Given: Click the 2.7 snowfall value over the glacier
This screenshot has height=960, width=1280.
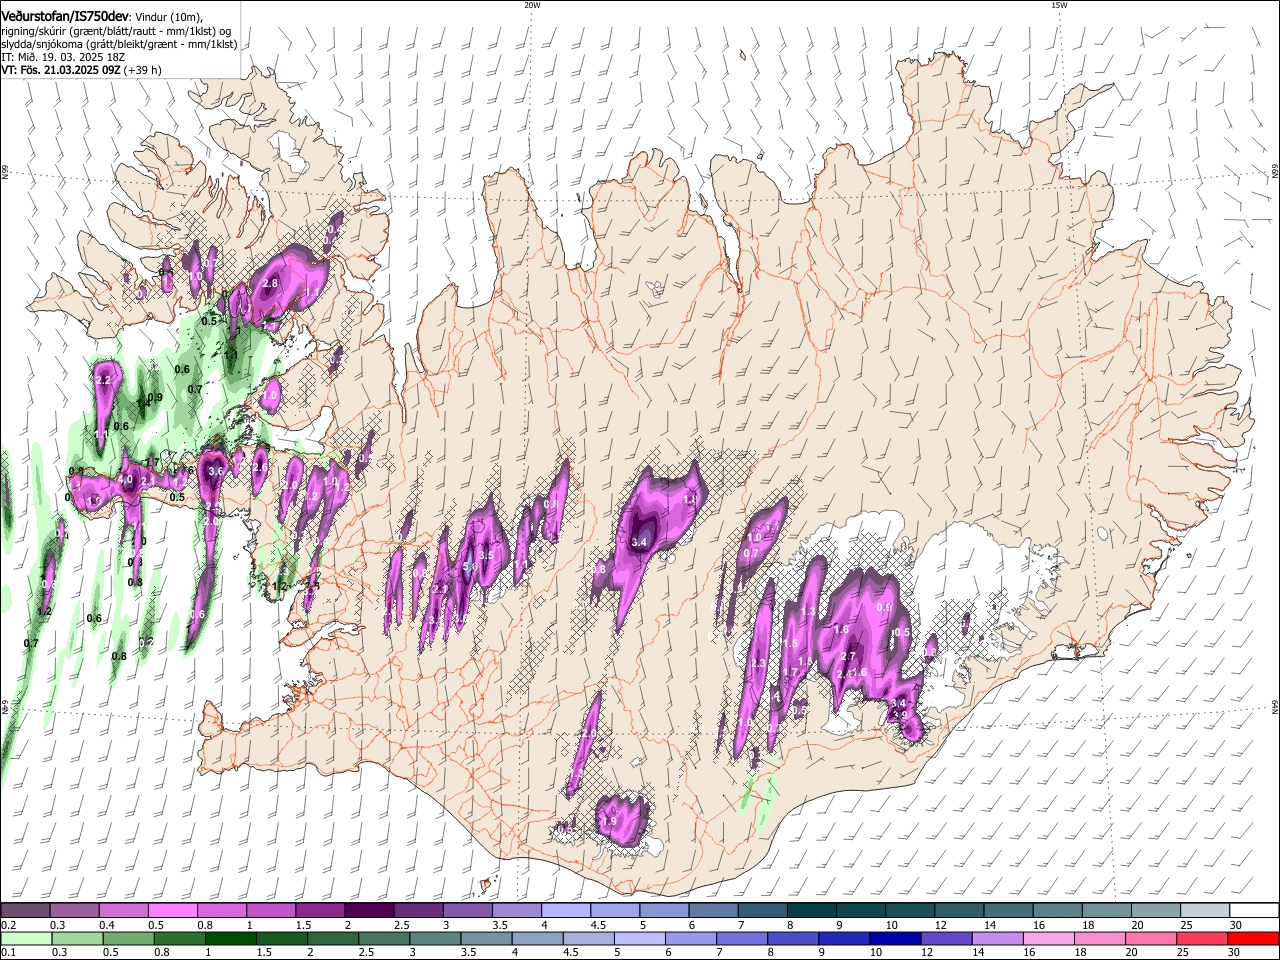Looking at the screenshot, I should (x=848, y=656).
